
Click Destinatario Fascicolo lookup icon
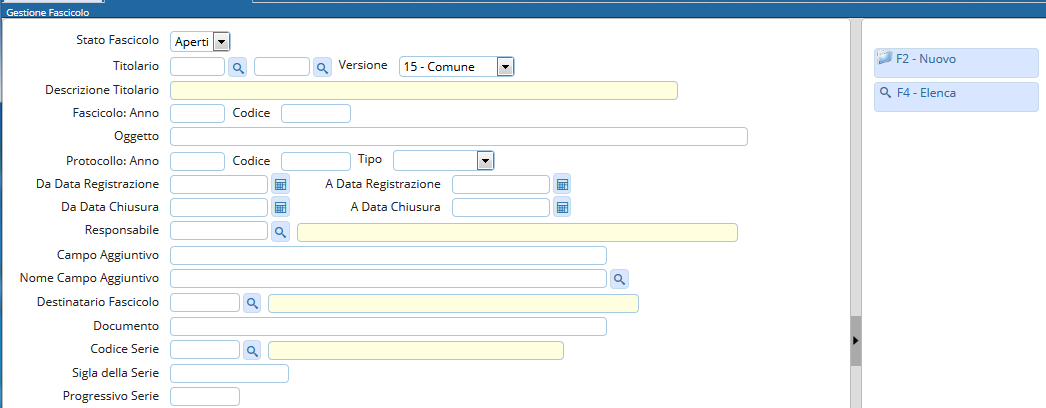[252, 302]
